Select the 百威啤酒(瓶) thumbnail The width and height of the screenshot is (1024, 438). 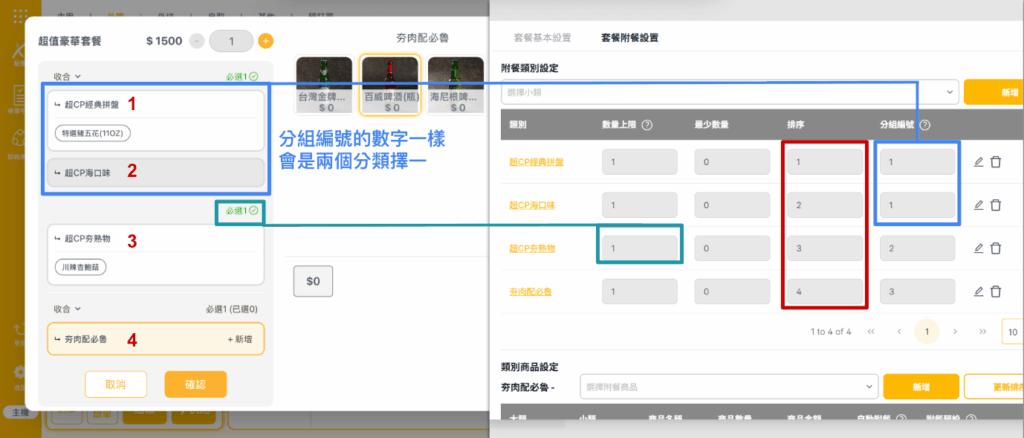click(391, 84)
